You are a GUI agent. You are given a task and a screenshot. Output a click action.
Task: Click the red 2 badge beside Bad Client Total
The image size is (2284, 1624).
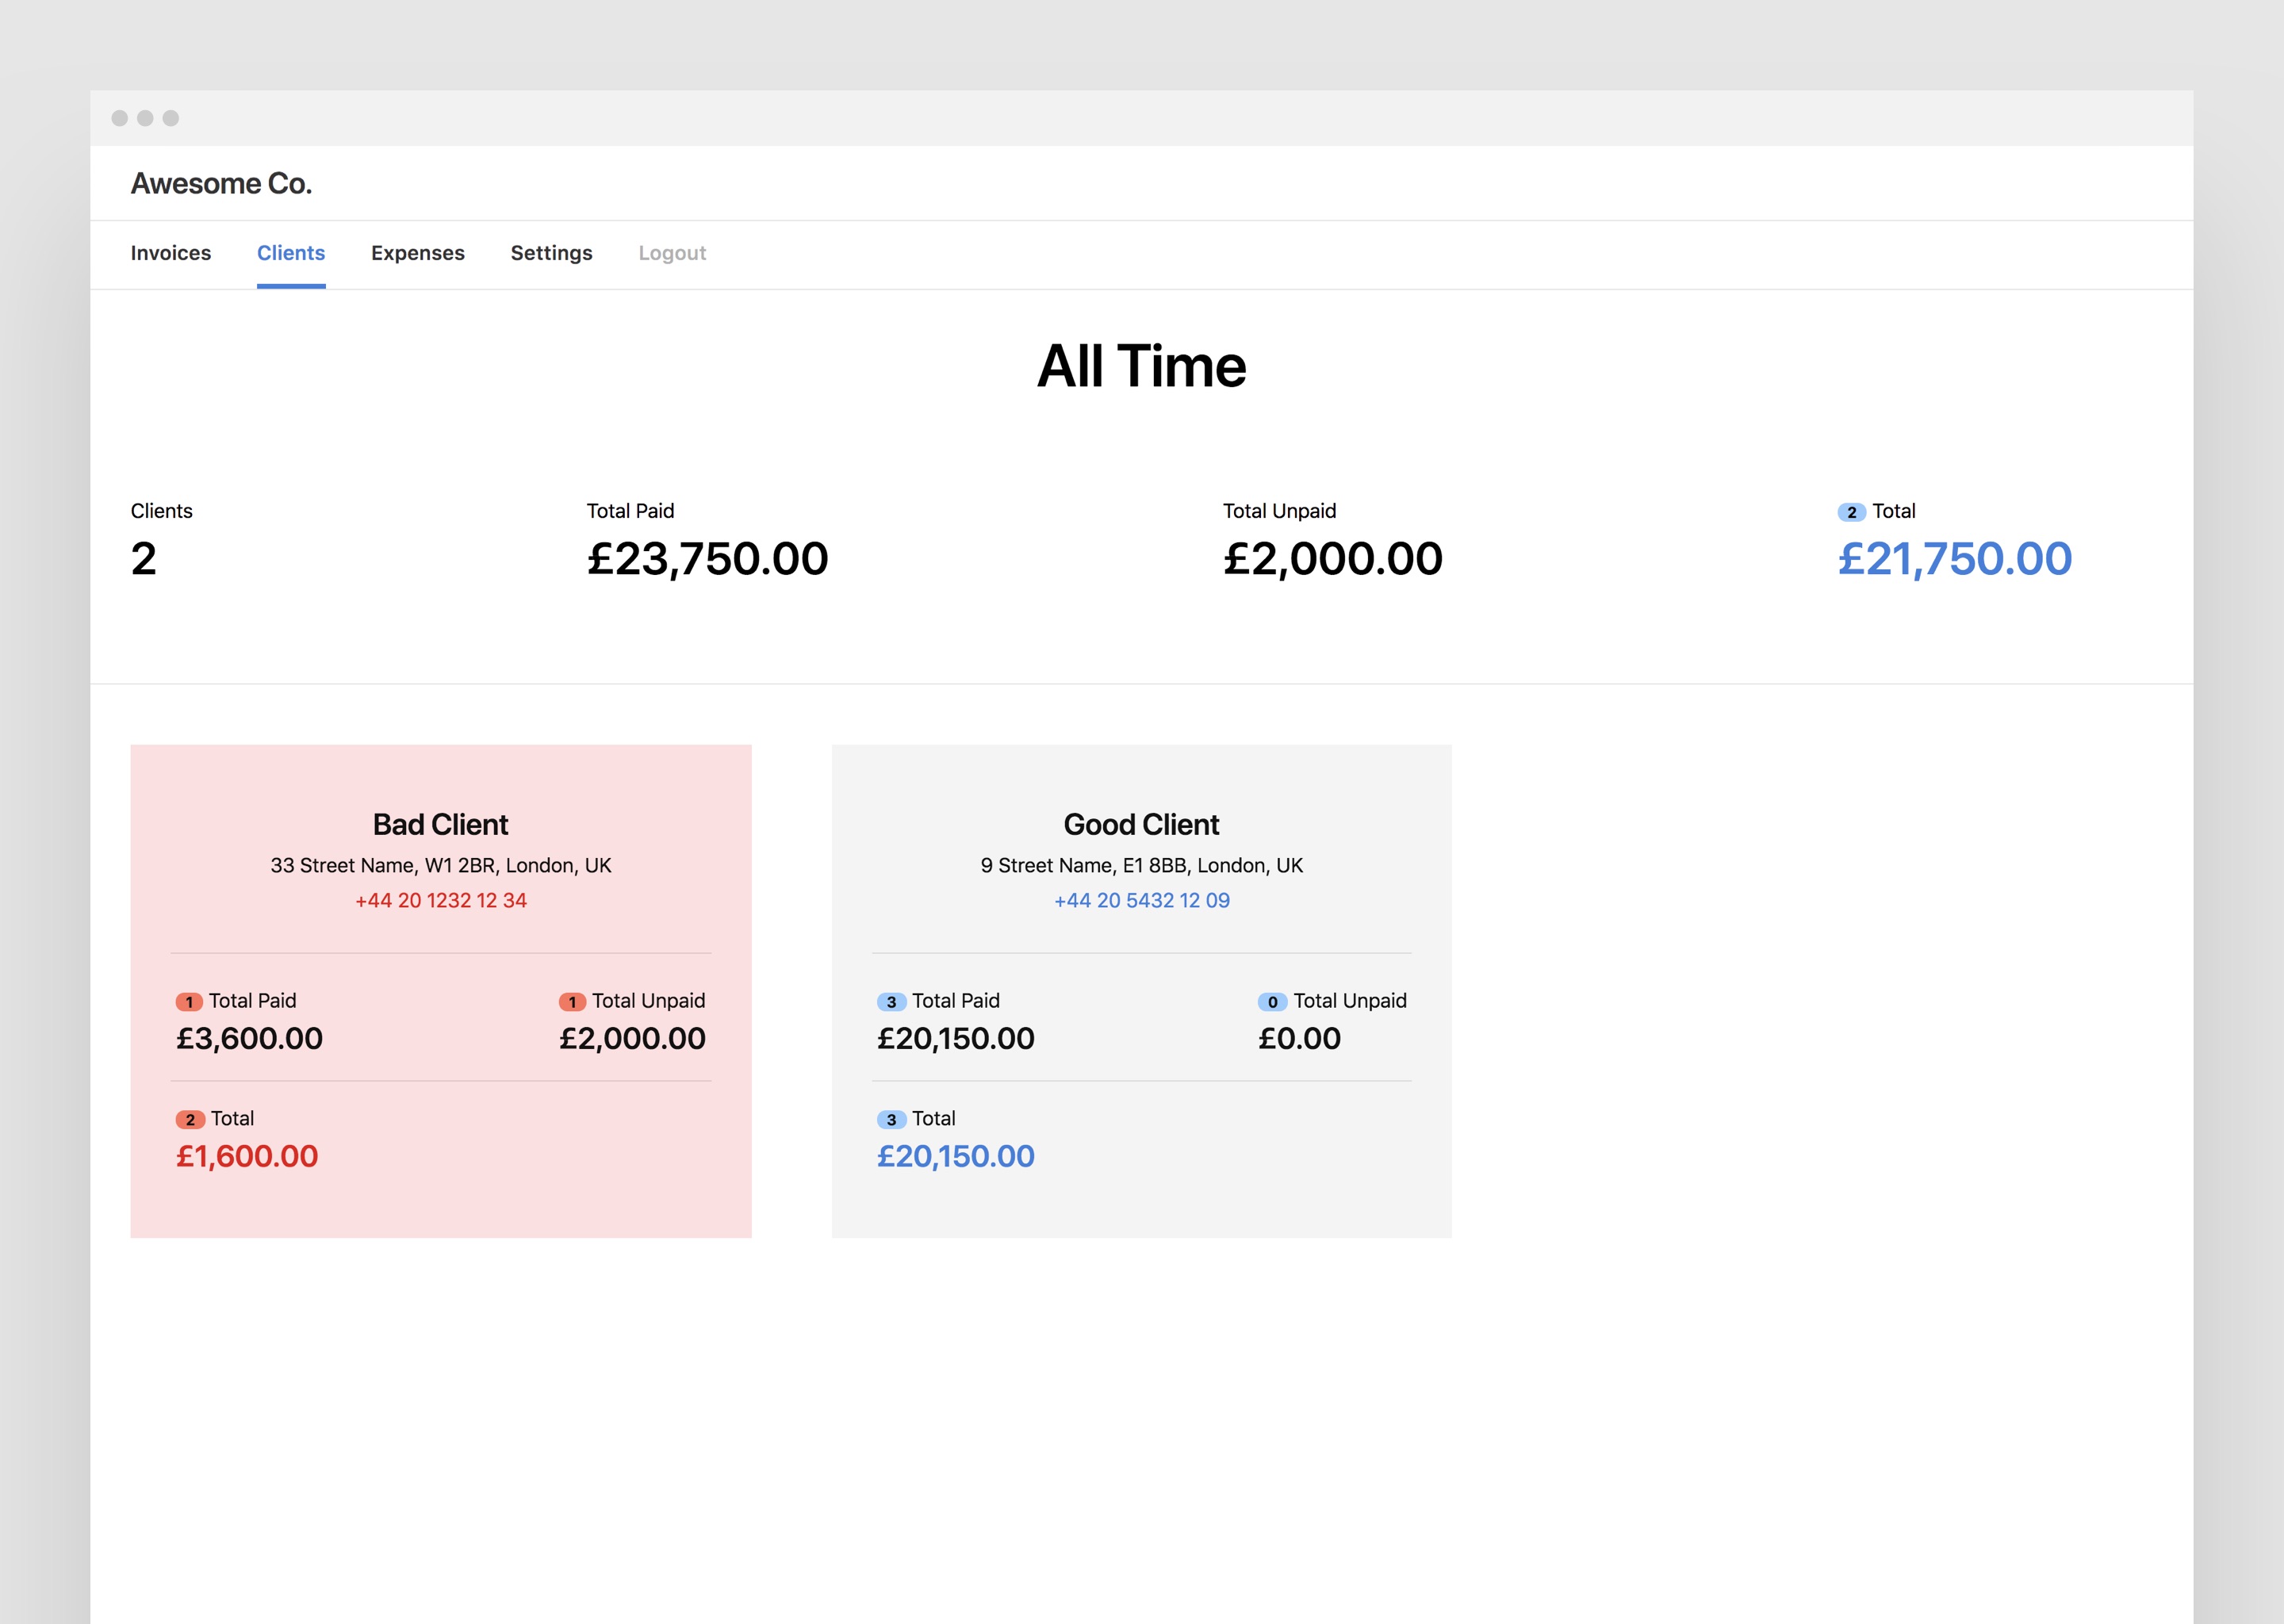click(190, 1120)
